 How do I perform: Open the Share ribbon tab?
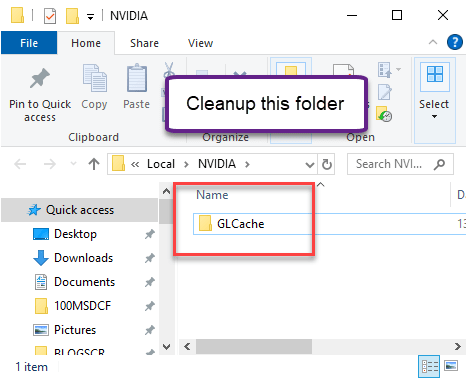(144, 43)
